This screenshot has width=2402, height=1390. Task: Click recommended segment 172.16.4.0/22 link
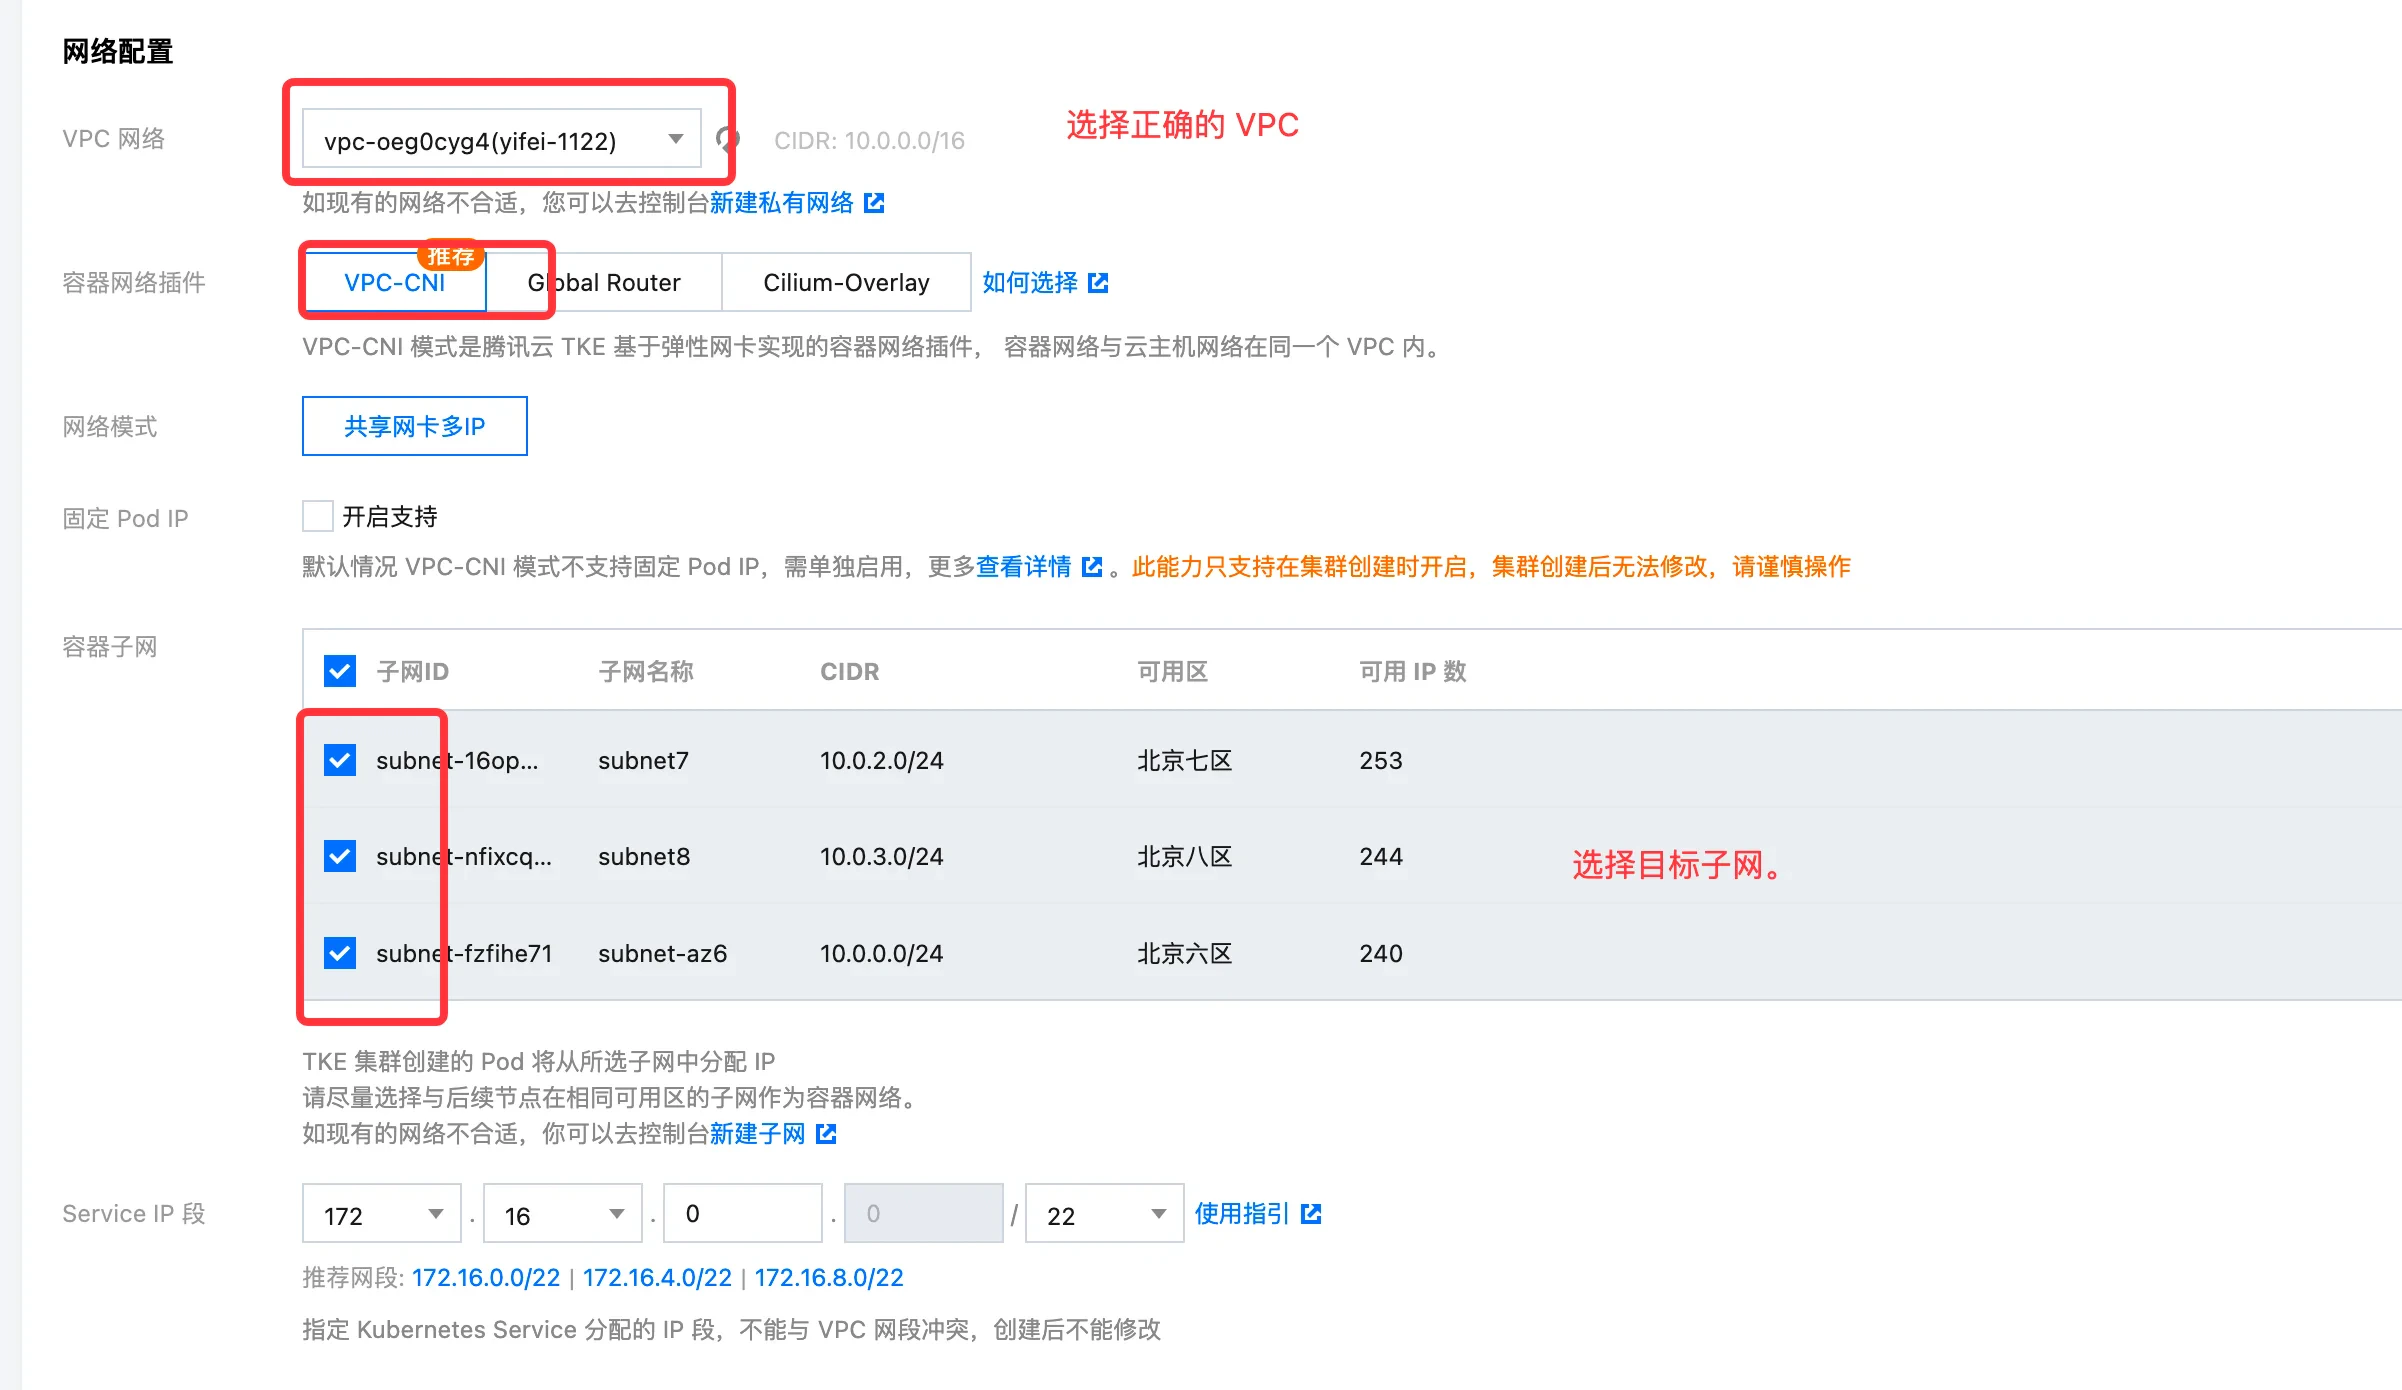657,1277
